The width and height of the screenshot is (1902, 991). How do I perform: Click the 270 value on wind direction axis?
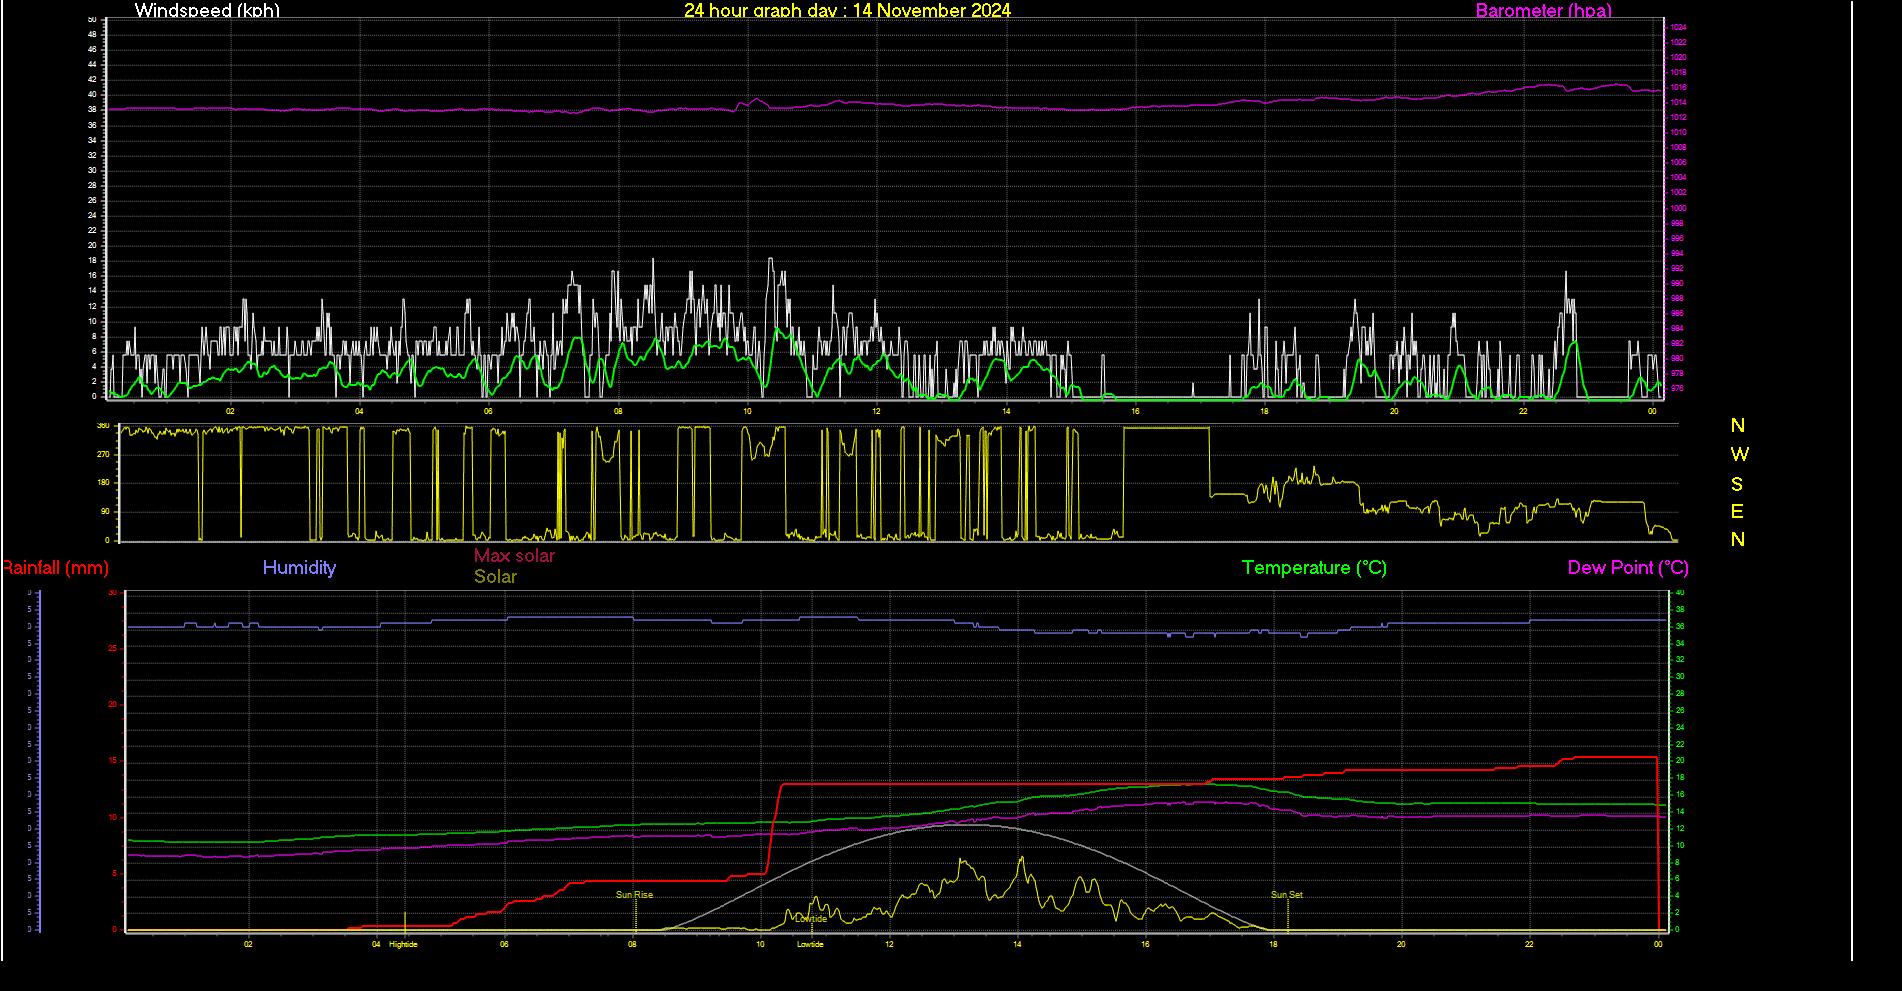(x=103, y=454)
